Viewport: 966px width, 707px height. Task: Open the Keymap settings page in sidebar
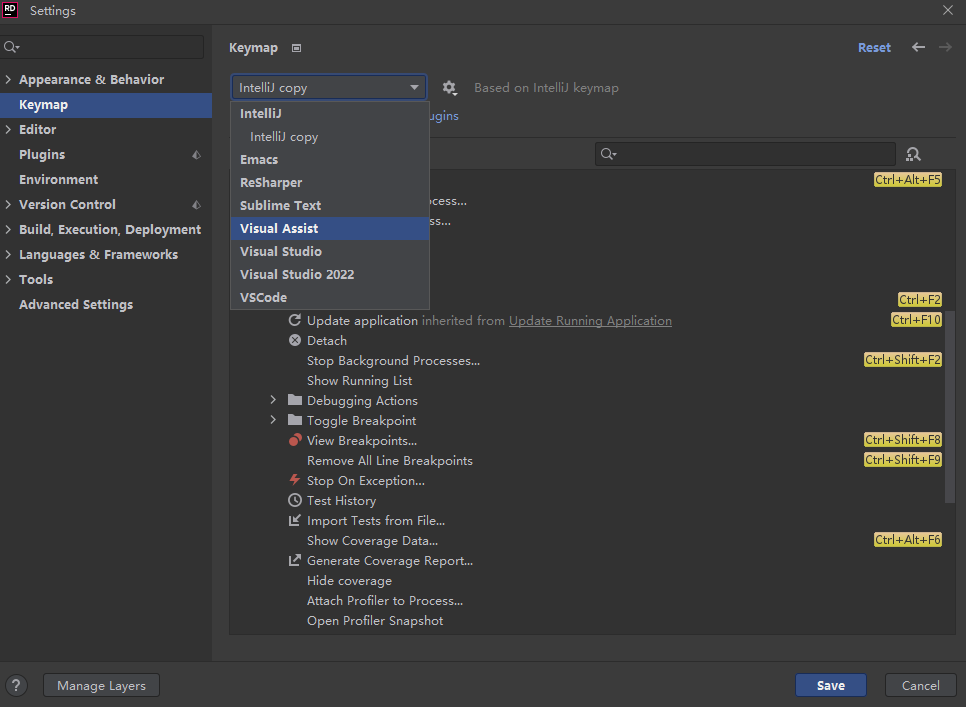(106, 105)
